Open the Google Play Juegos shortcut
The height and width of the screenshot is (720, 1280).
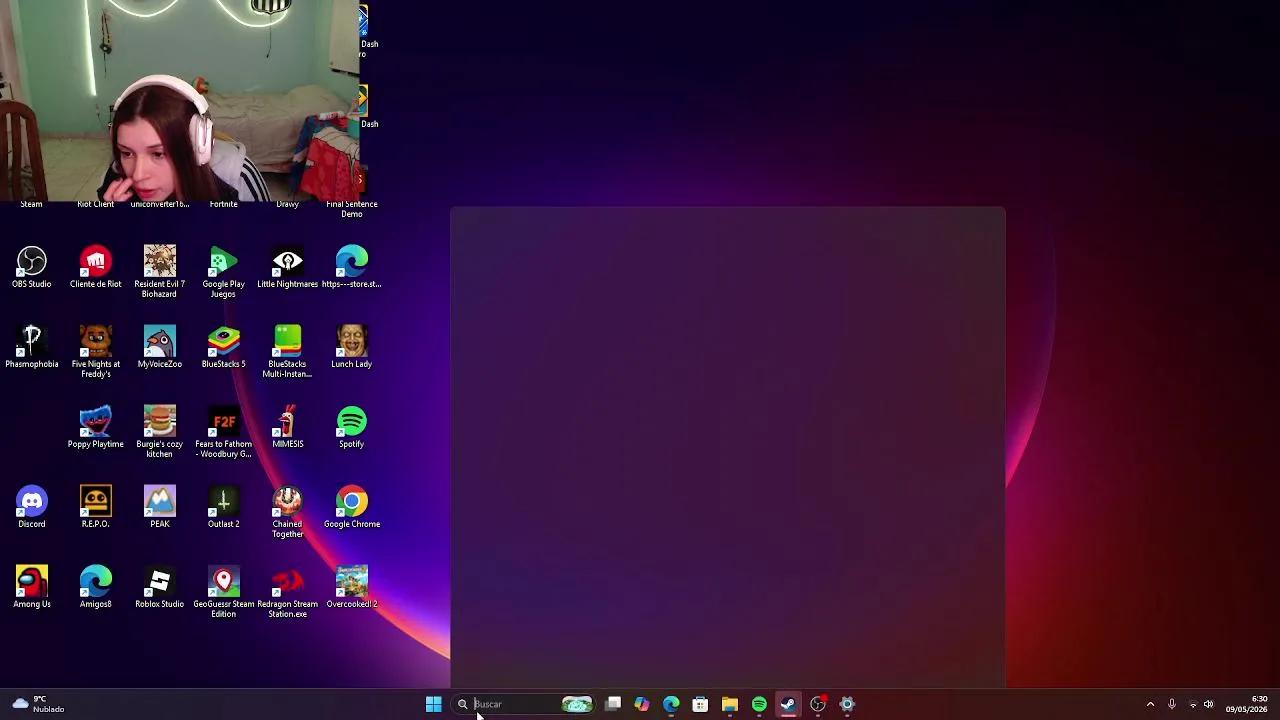(x=223, y=271)
